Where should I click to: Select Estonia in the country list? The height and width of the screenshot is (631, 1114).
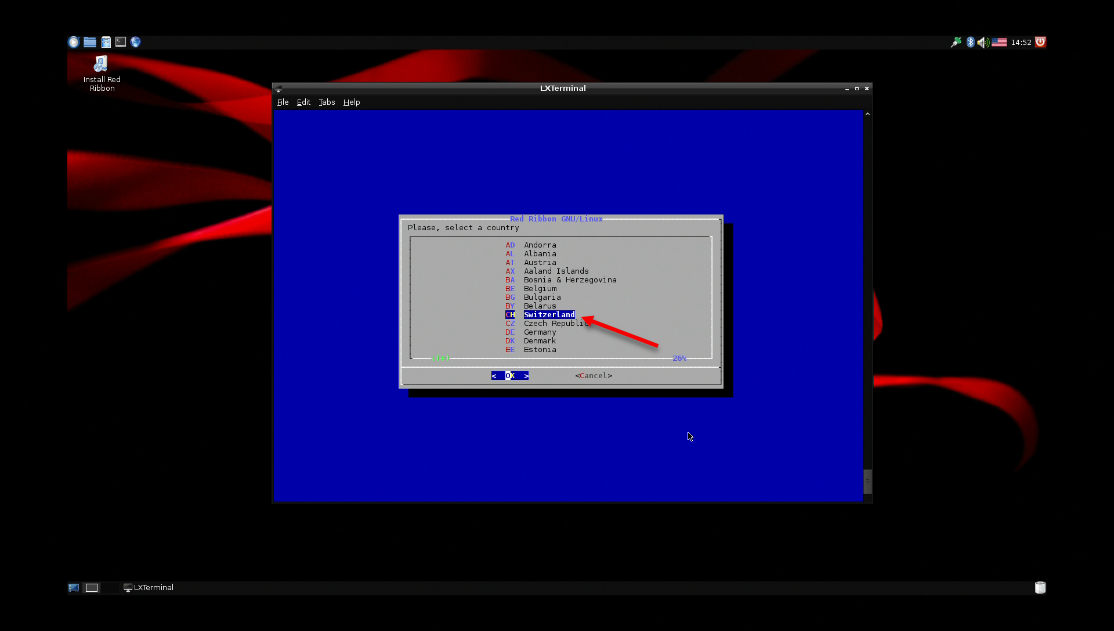tap(531, 350)
